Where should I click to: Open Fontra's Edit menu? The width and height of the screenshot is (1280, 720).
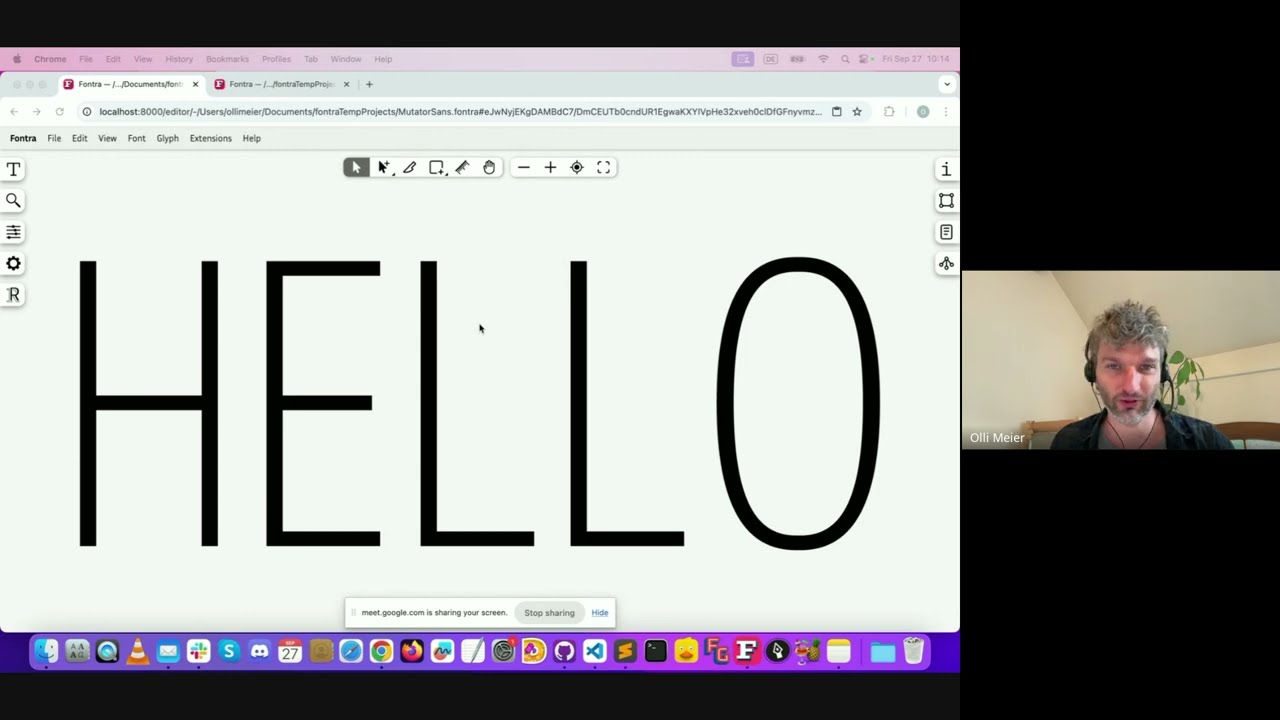coord(79,138)
